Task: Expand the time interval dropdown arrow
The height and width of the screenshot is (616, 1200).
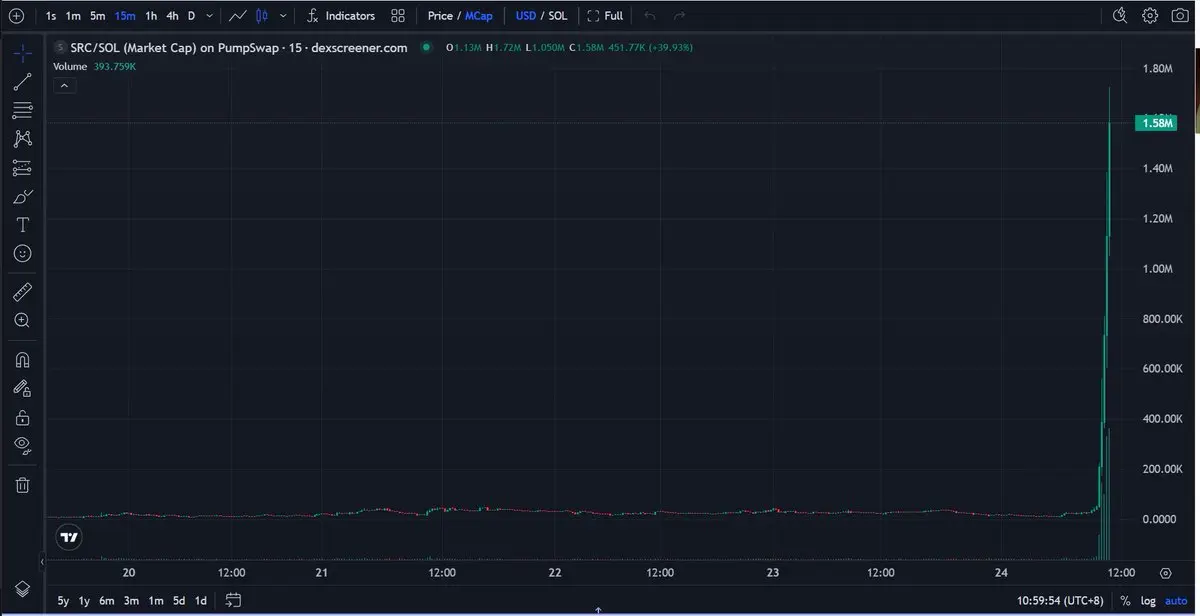Action: point(209,16)
